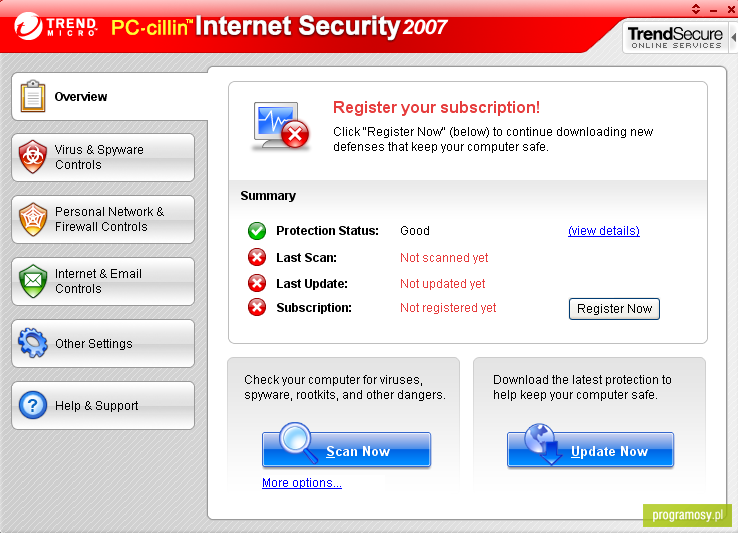The image size is (738, 533).
Task: Click the red X beside Subscription
Action: pyautogui.click(x=257, y=307)
